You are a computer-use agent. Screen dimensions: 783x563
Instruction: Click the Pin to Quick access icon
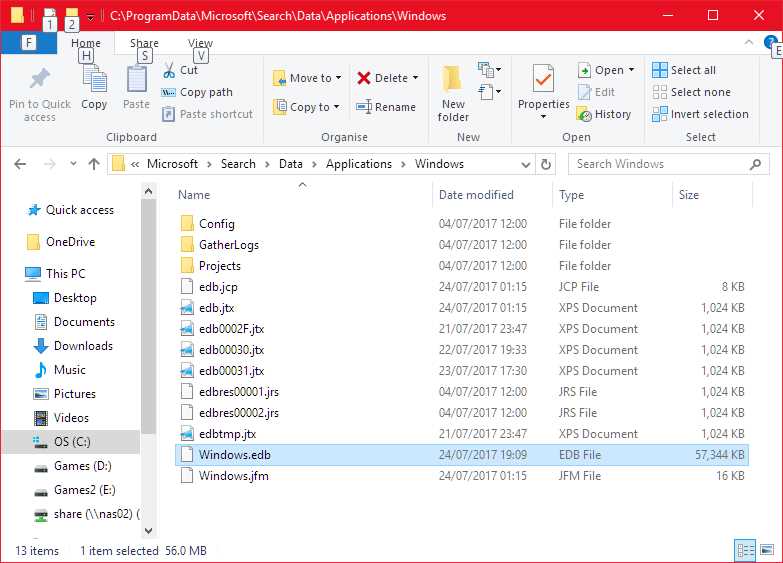(40, 80)
